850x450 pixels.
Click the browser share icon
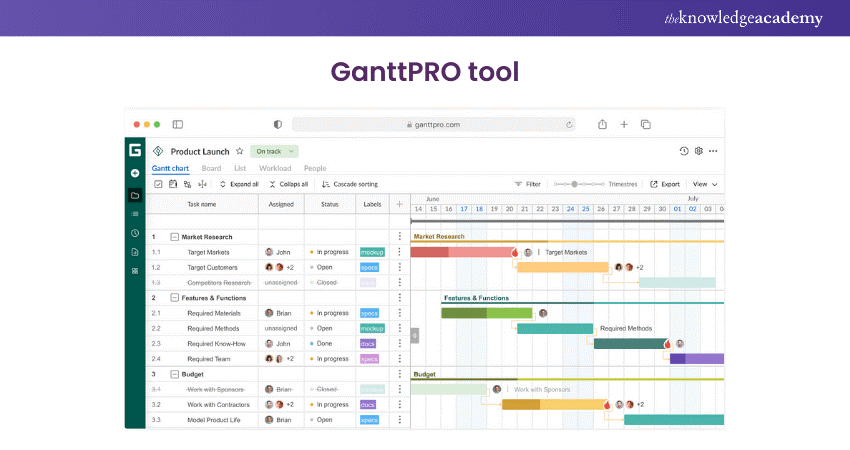click(x=602, y=124)
